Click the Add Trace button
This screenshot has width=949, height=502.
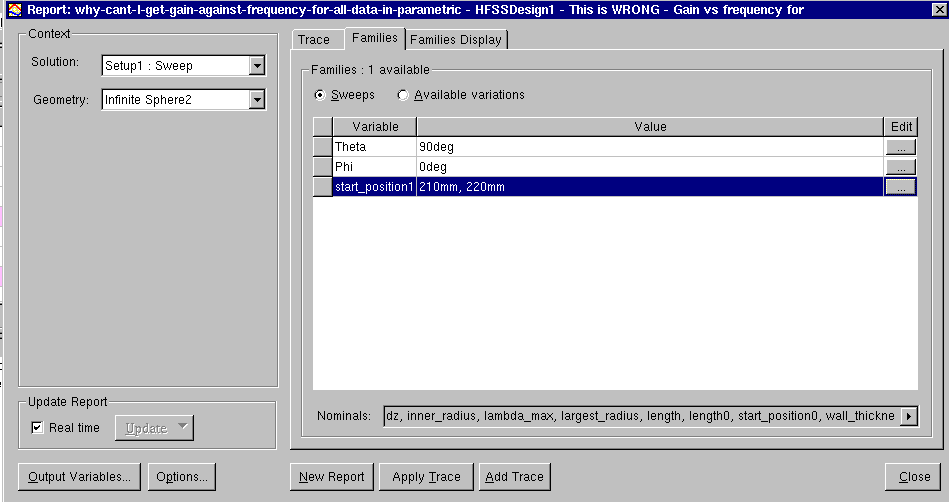point(514,477)
